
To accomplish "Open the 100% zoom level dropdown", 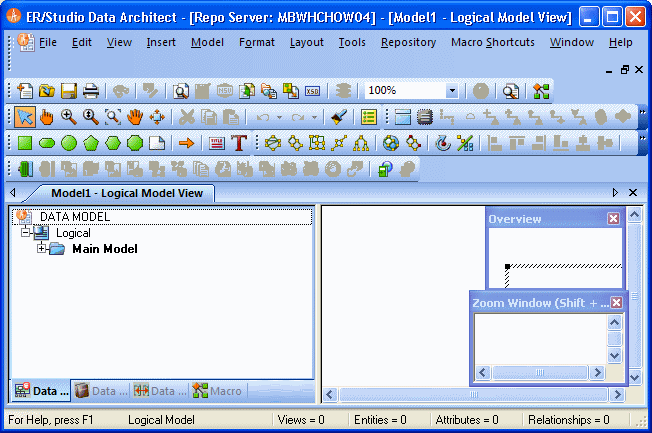I will [452, 90].
